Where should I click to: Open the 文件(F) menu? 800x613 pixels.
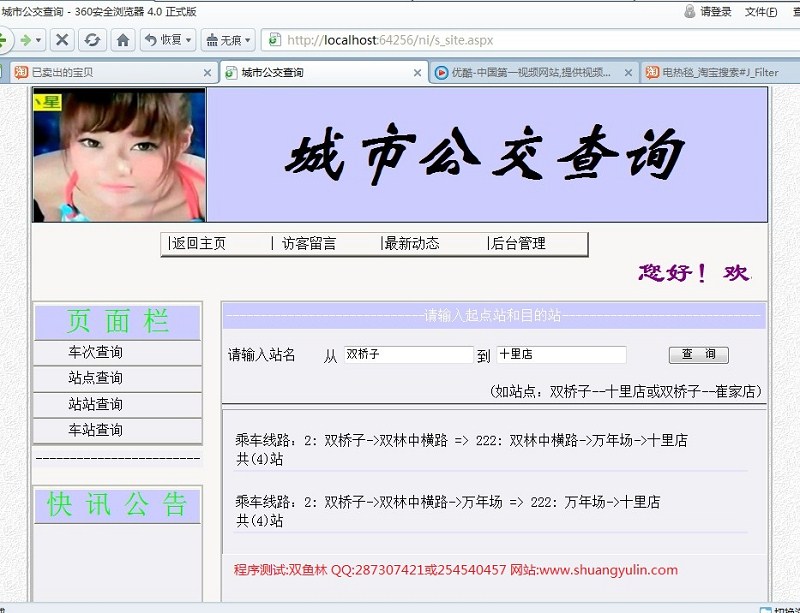coord(761,11)
